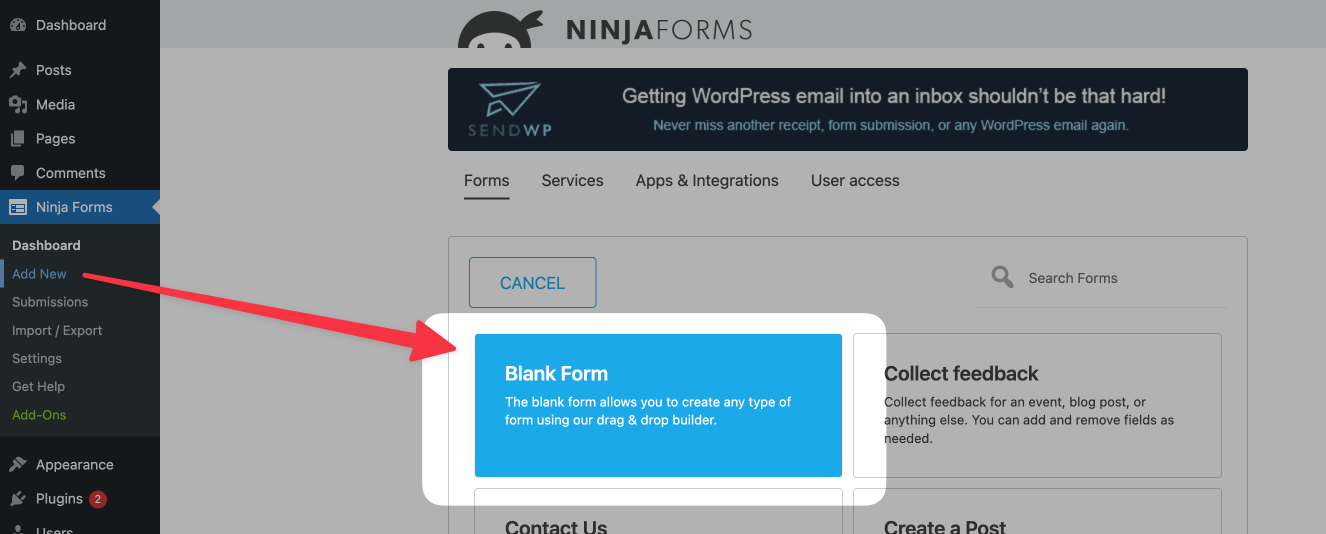
Task: Click the Plugins plug icon
Action: click(x=18, y=498)
